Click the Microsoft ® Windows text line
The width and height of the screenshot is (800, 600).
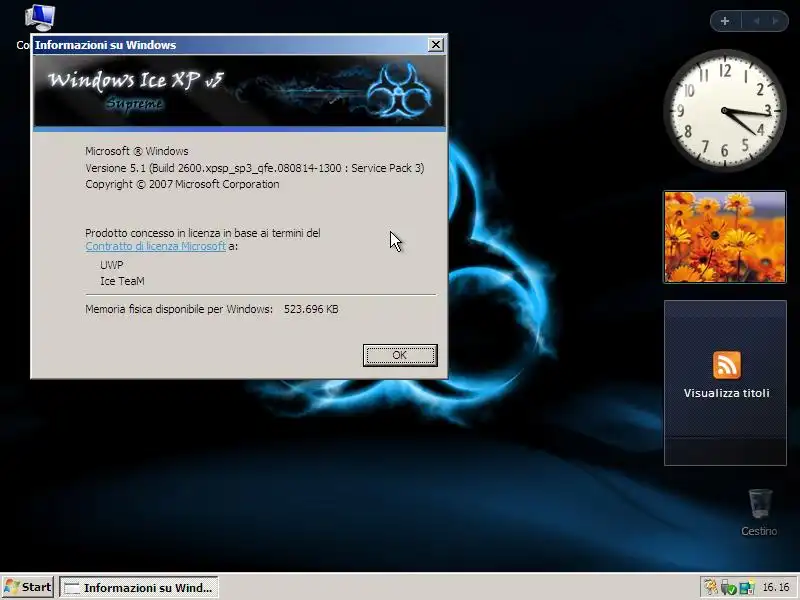click(x=137, y=151)
